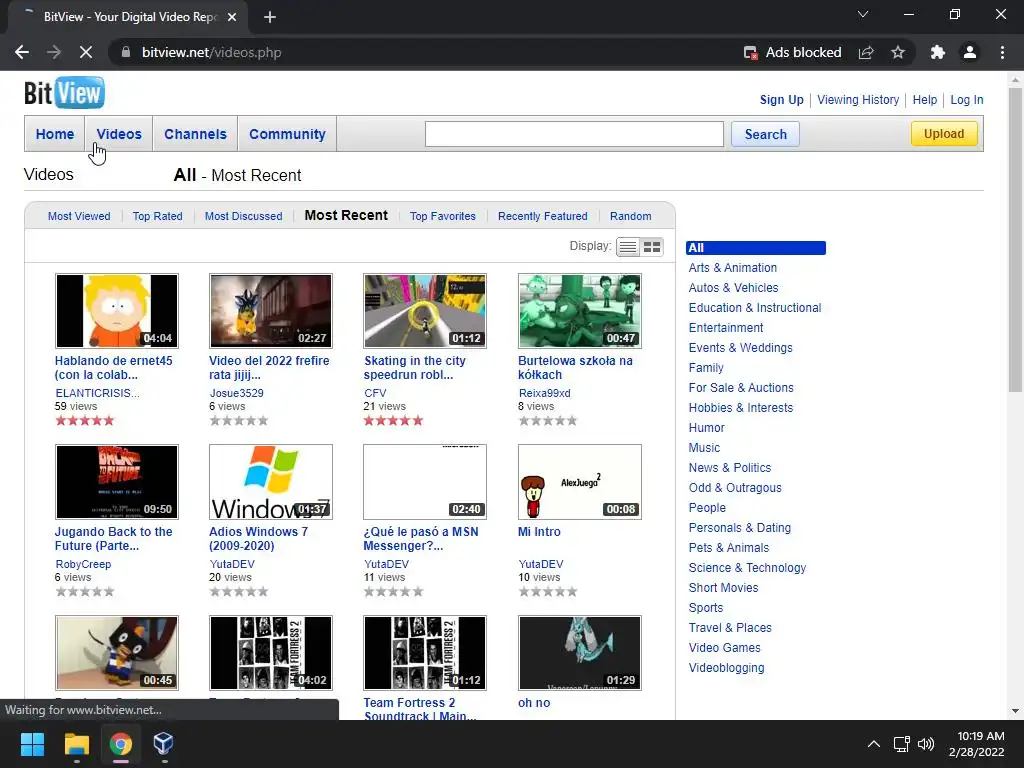Screen dimensions: 1024x768
Task: Open the Skating in the city thumbnail
Action: point(425,311)
